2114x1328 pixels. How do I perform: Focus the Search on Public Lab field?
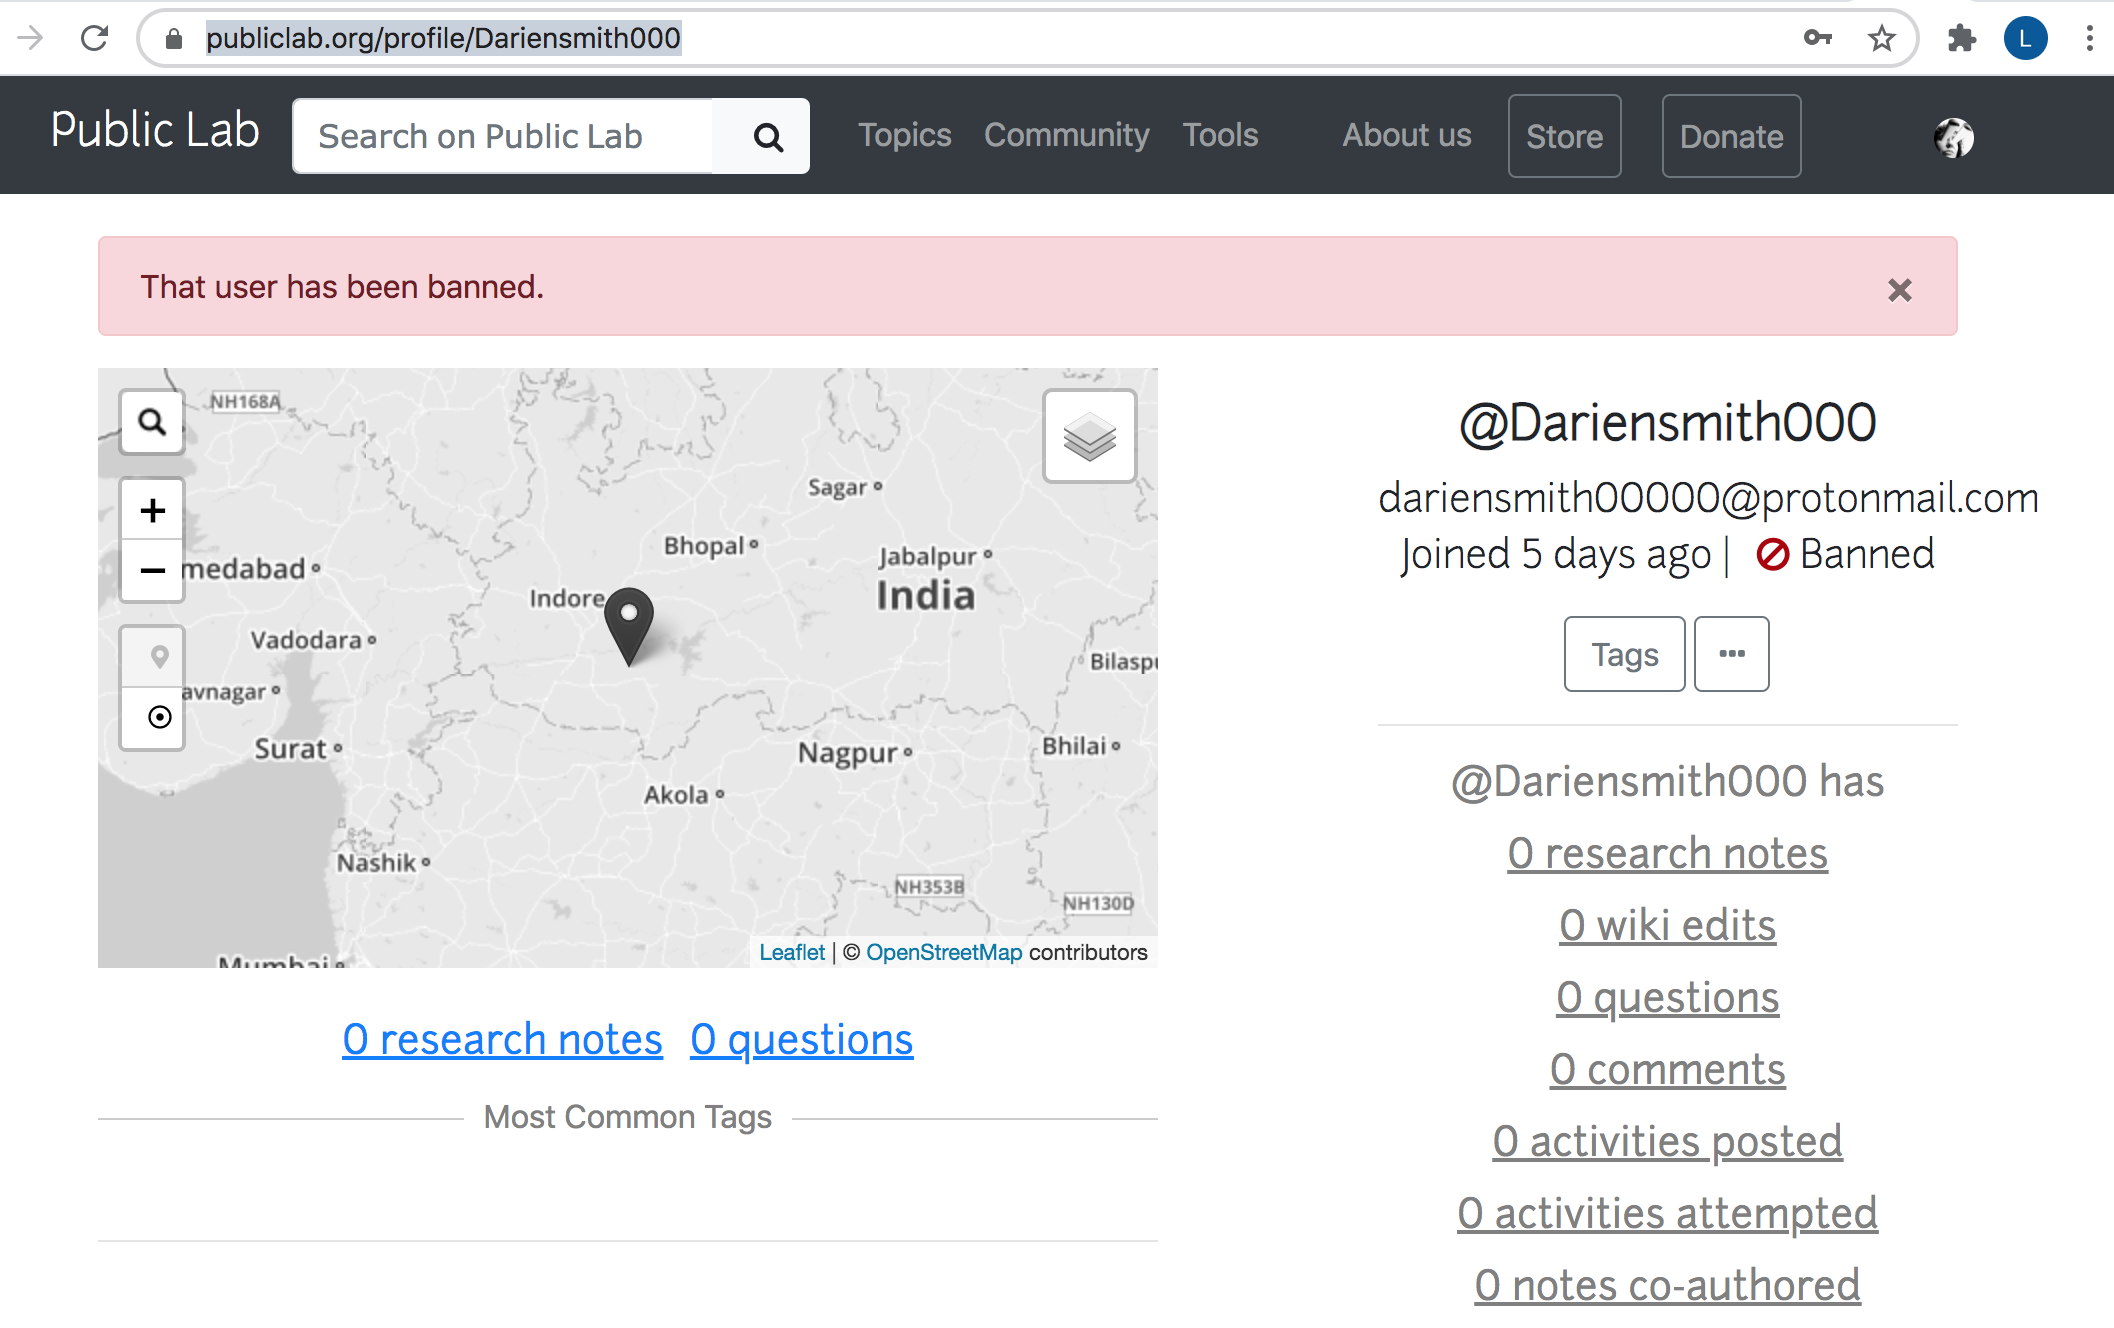(503, 137)
